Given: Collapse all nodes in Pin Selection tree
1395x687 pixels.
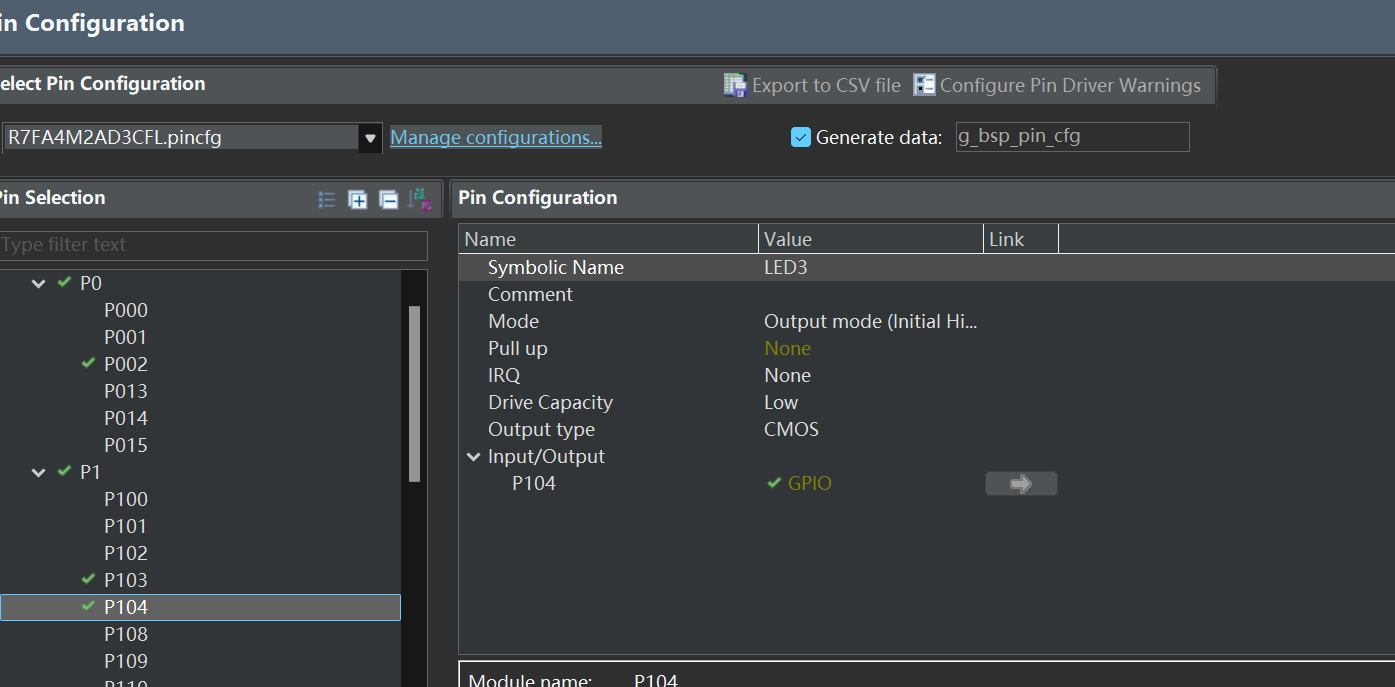Looking at the screenshot, I should point(388,199).
